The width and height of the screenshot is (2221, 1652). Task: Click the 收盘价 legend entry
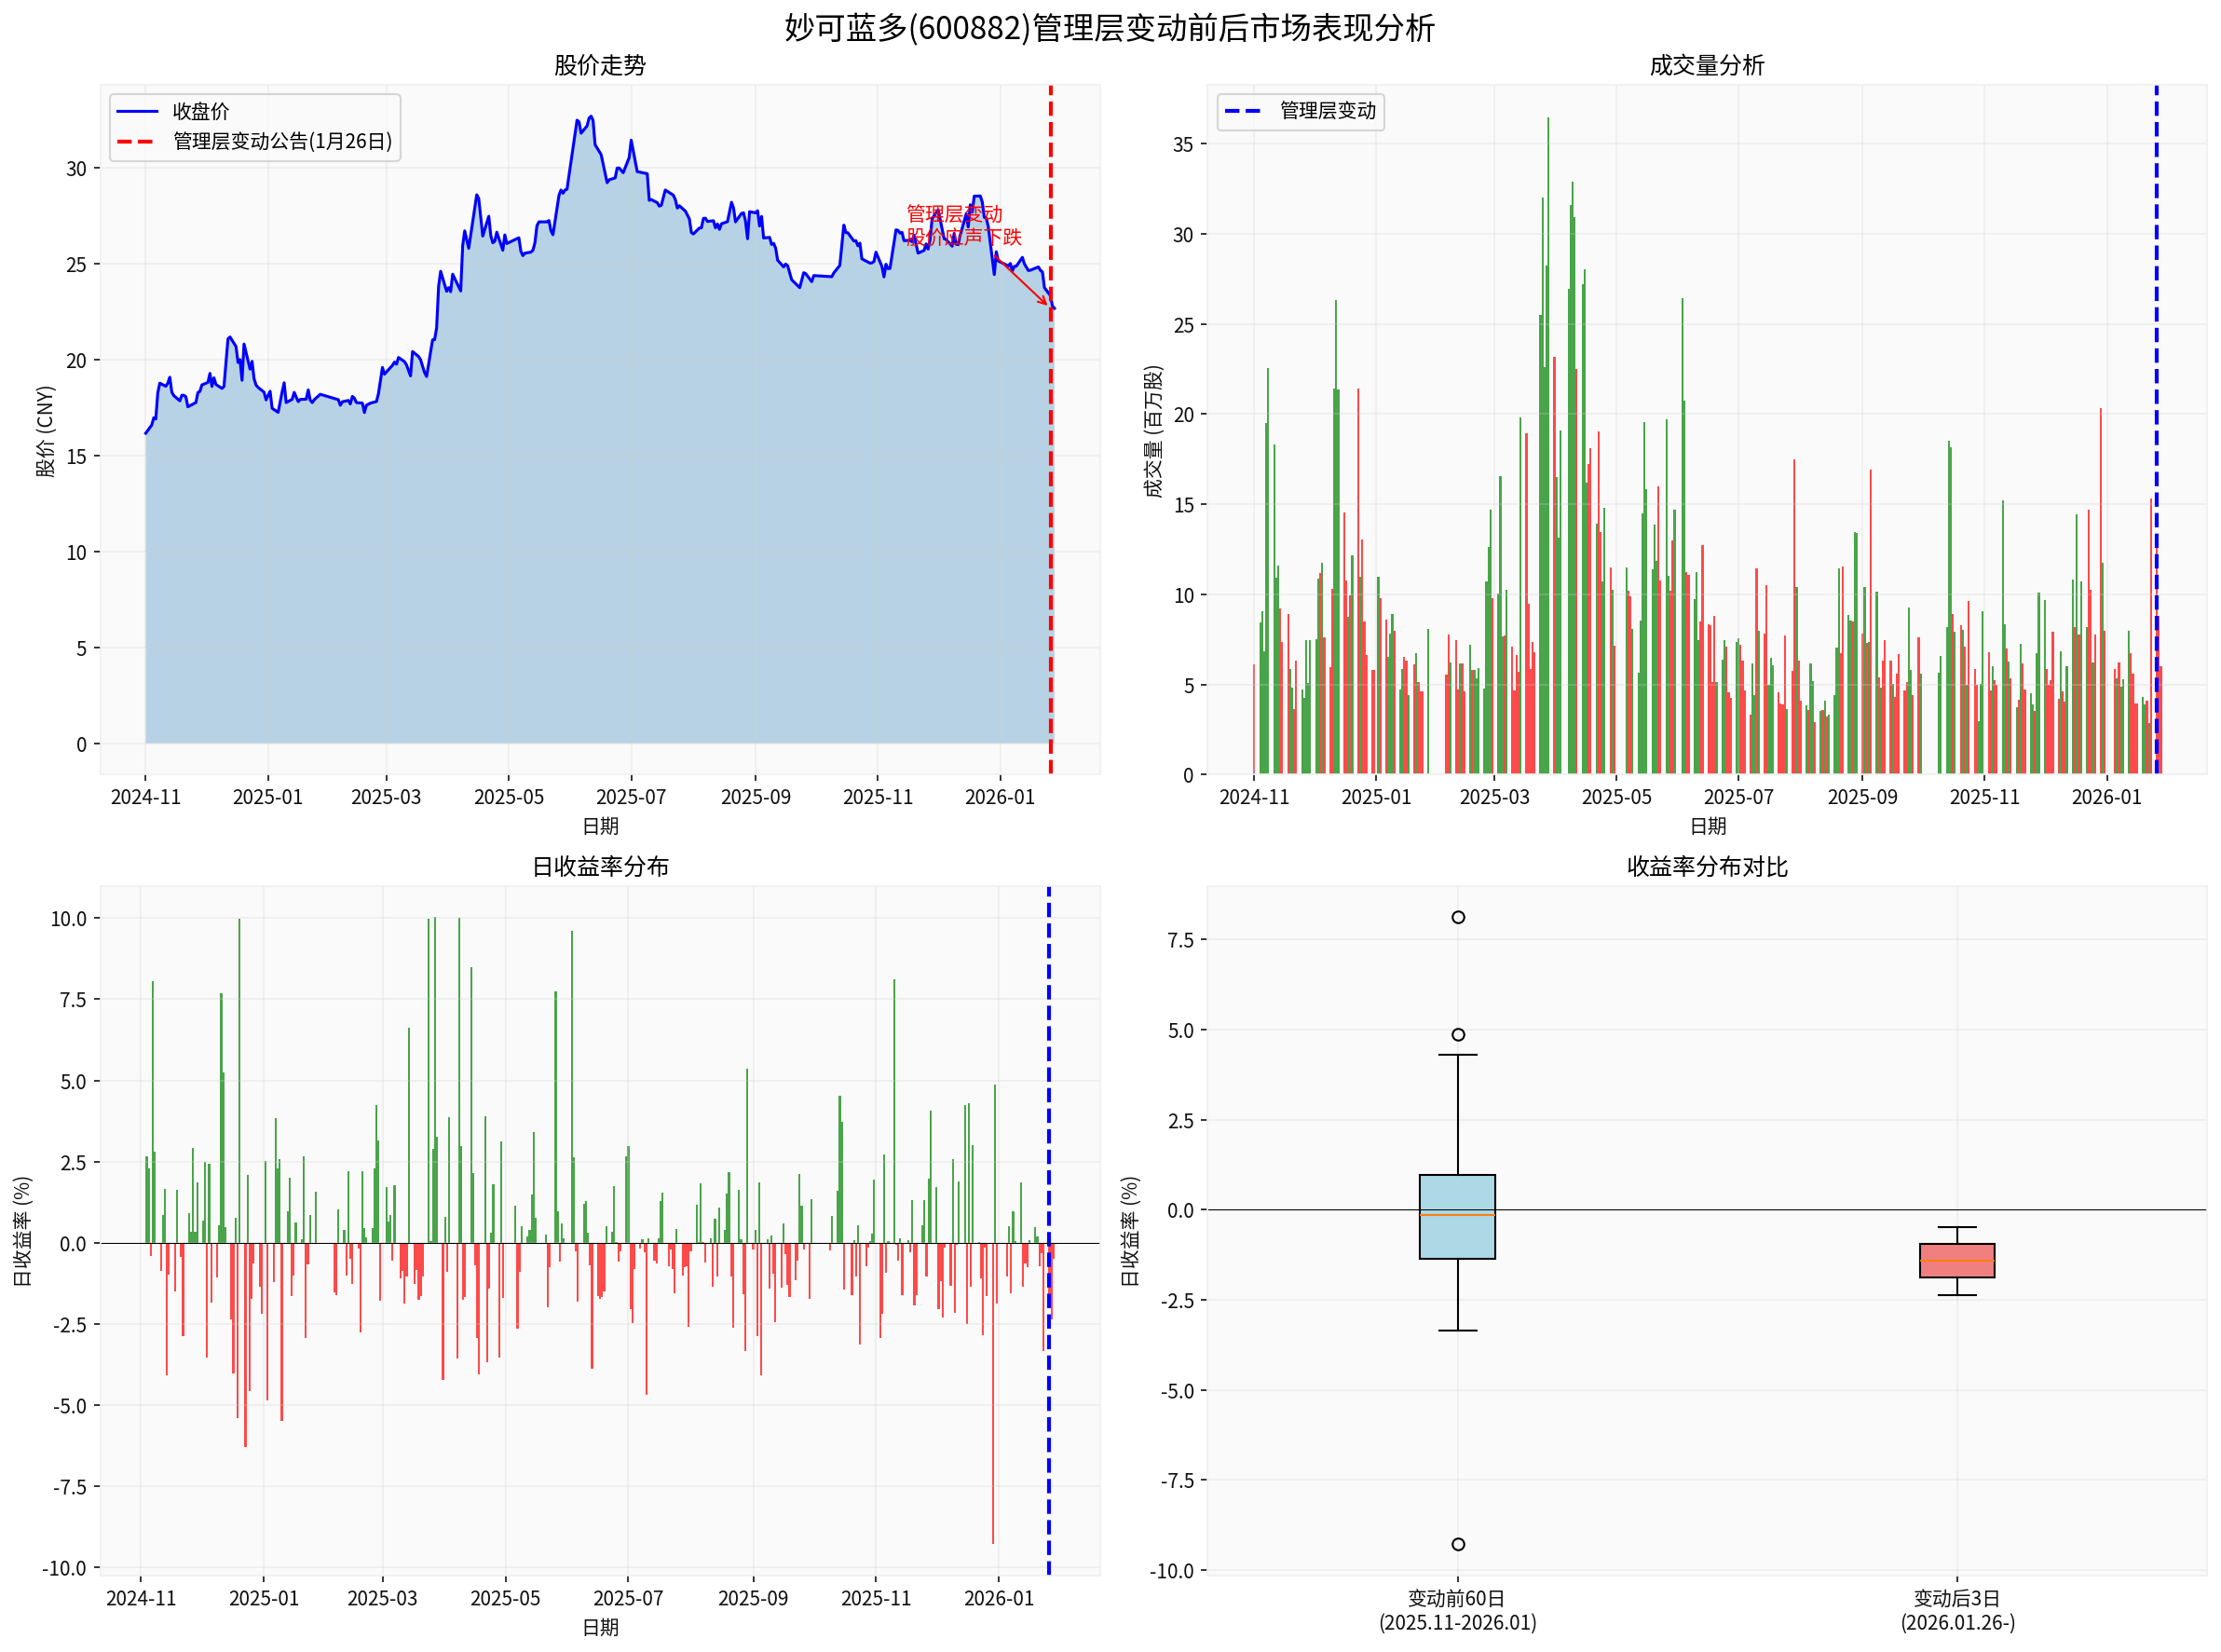pyautogui.click(x=200, y=111)
